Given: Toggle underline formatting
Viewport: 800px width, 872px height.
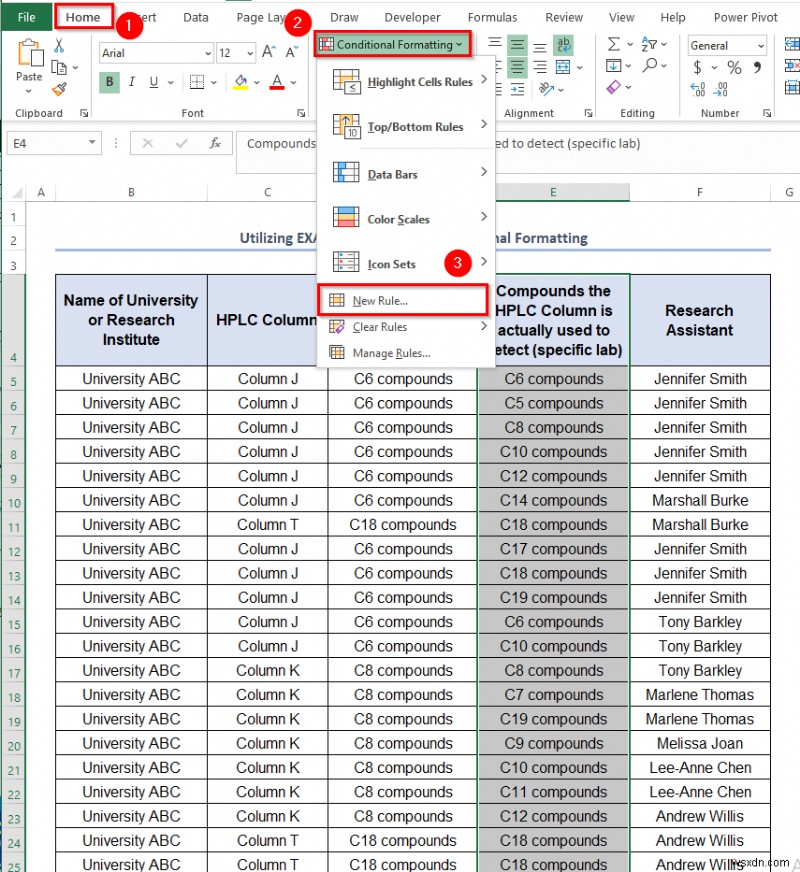Looking at the screenshot, I should pyautogui.click(x=153, y=80).
